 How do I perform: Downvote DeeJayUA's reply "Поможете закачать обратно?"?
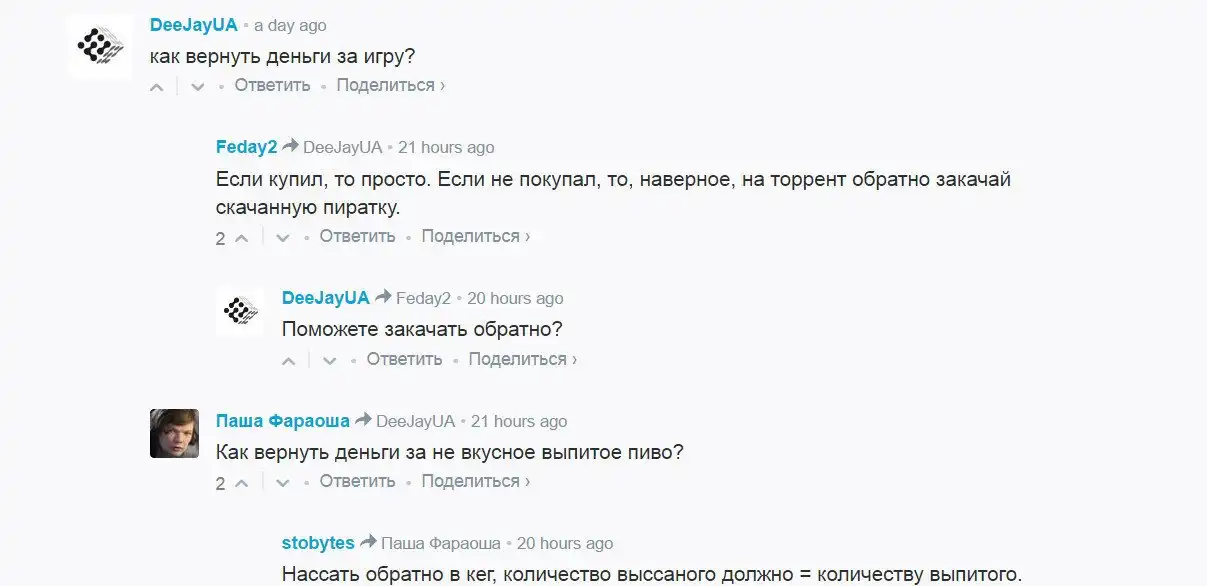(329, 361)
